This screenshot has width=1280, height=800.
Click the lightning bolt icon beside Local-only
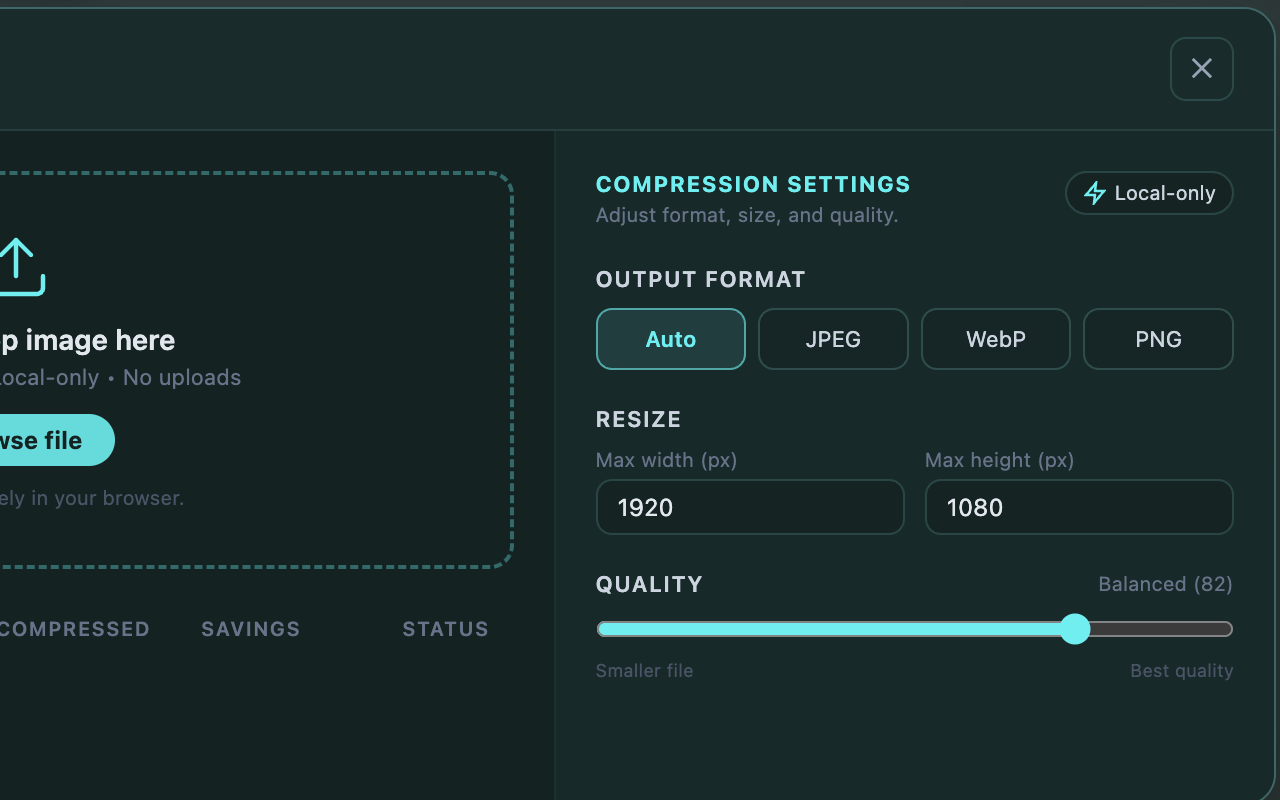1095,193
